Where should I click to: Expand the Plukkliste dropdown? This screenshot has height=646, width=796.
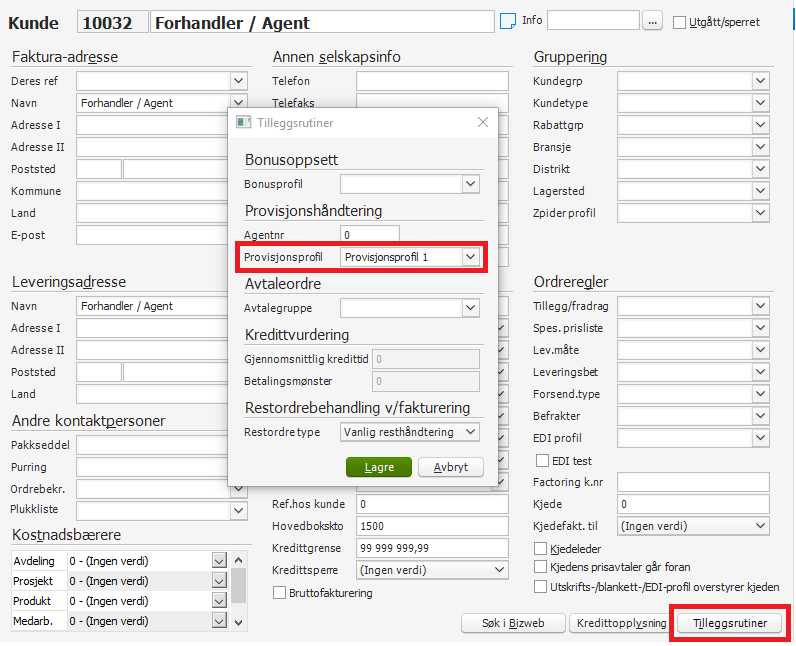point(239,511)
